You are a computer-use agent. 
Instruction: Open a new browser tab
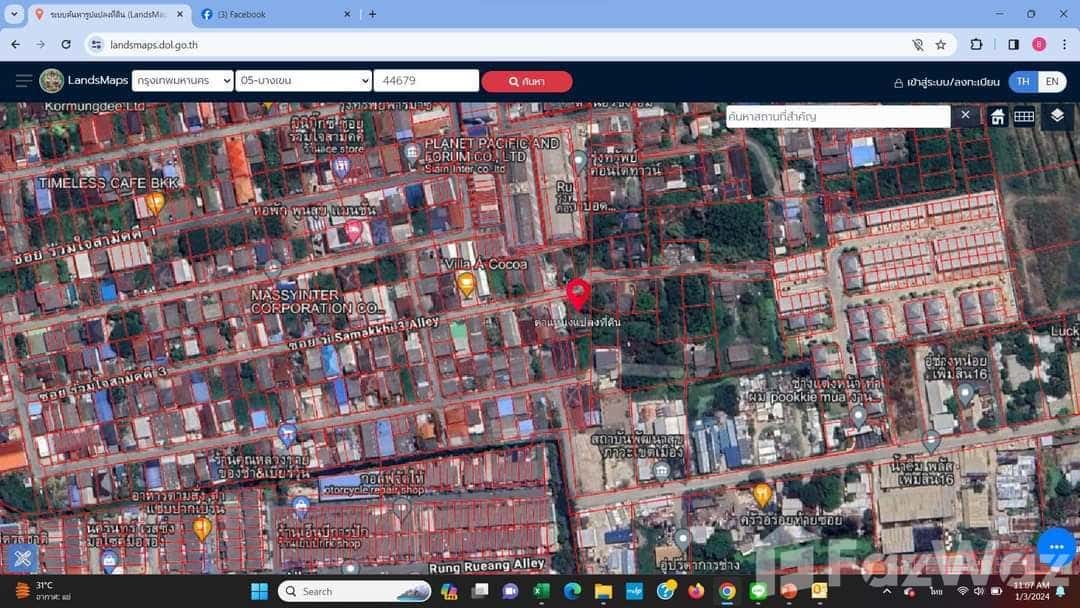click(x=372, y=14)
